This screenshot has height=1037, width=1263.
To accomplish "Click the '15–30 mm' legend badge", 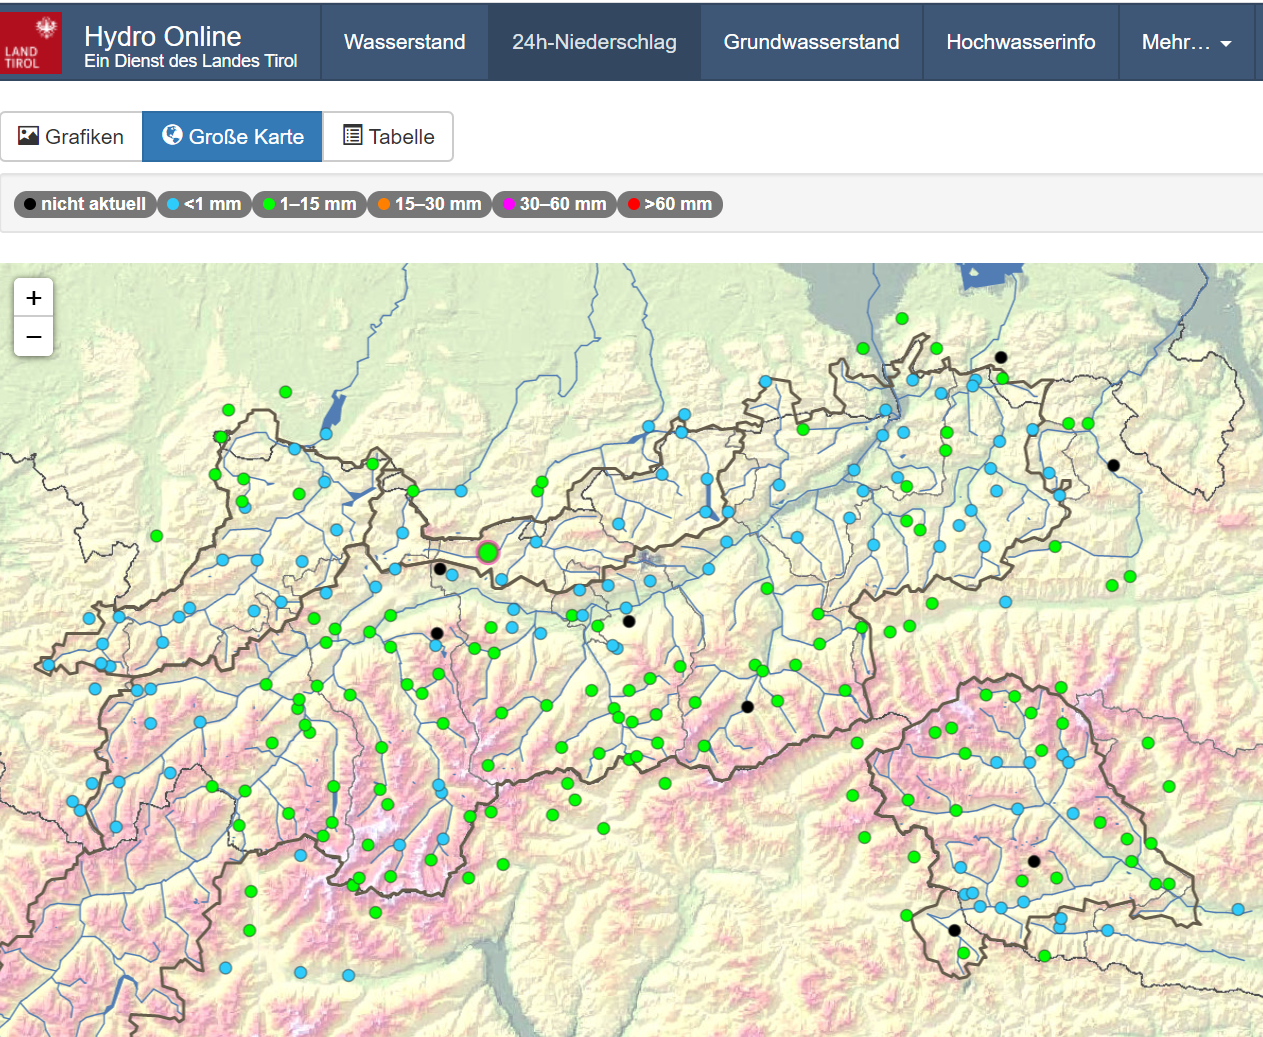I will point(429,204).
